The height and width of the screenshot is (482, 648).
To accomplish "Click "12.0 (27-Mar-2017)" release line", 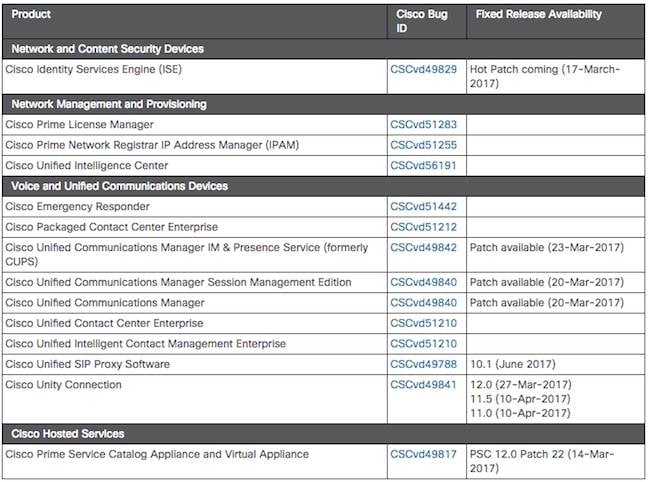I will [x=521, y=385].
